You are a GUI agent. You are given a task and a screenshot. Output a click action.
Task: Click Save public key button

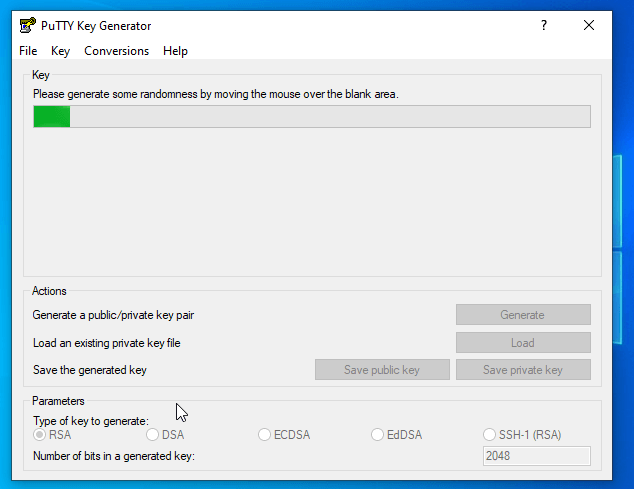click(x=382, y=370)
